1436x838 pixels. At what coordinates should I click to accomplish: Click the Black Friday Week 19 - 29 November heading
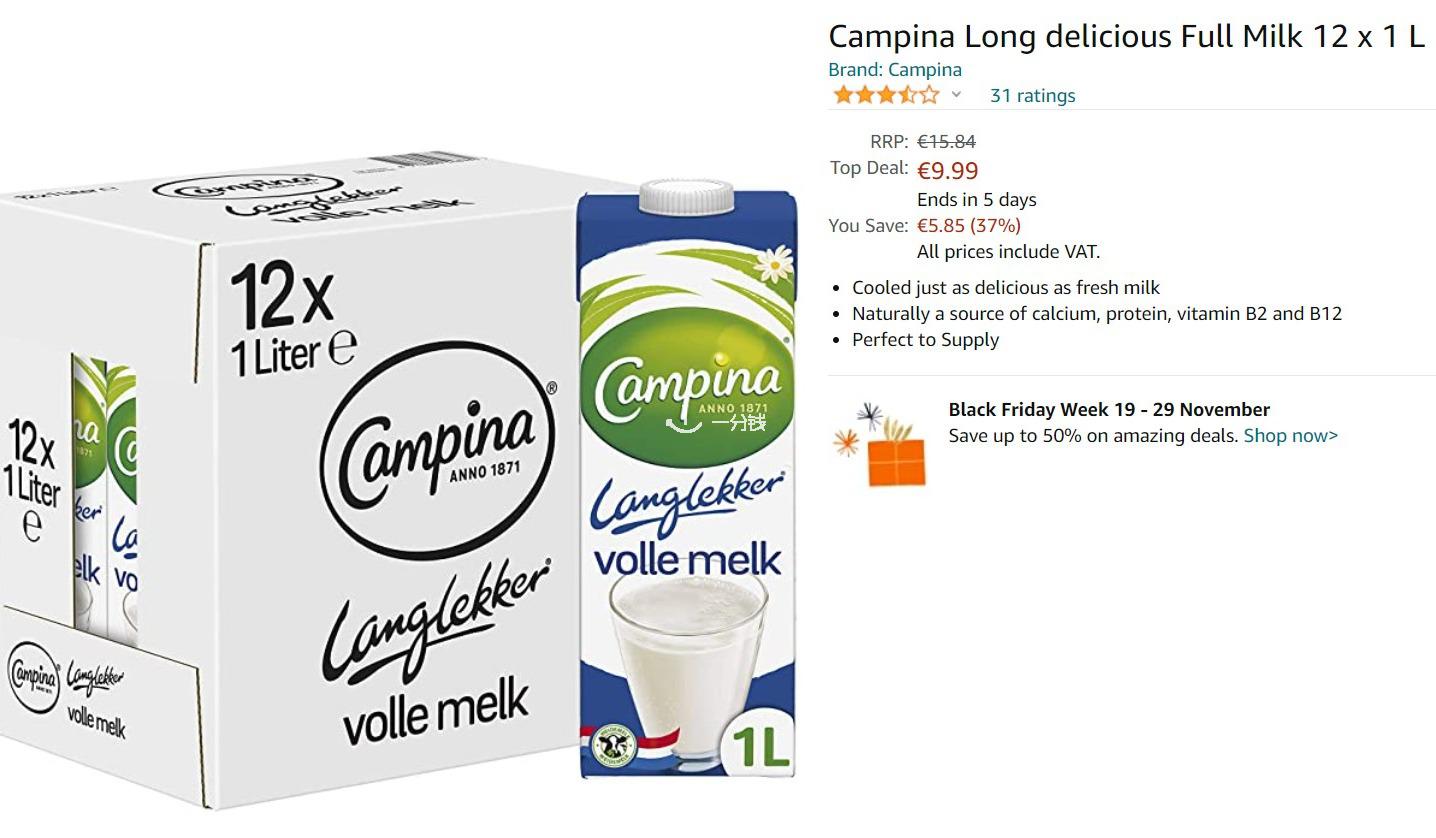click(x=1109, y=410)
